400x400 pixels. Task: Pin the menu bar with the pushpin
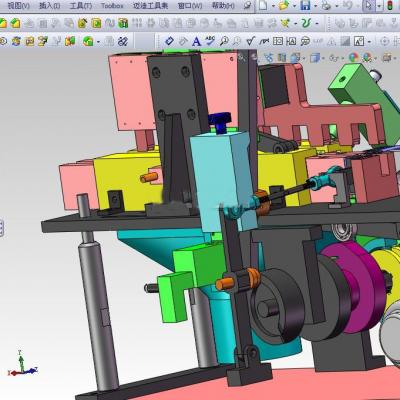point(247,5)
